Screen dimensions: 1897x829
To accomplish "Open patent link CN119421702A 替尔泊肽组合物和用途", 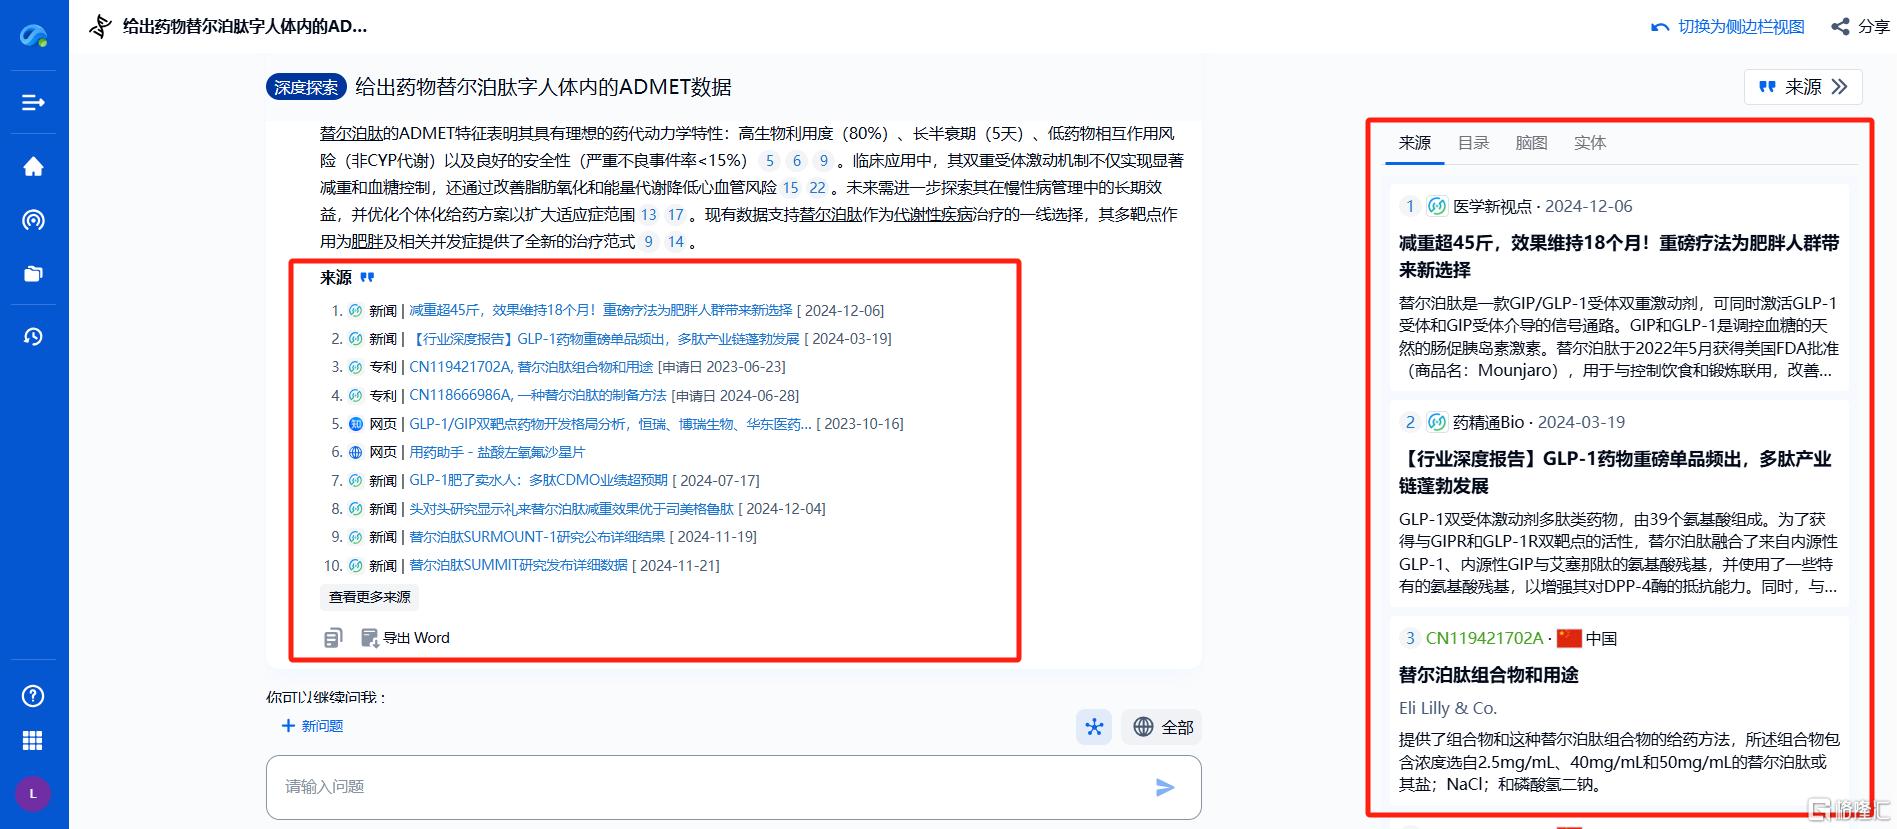I will pyautogui.click(x=531, y=367).
